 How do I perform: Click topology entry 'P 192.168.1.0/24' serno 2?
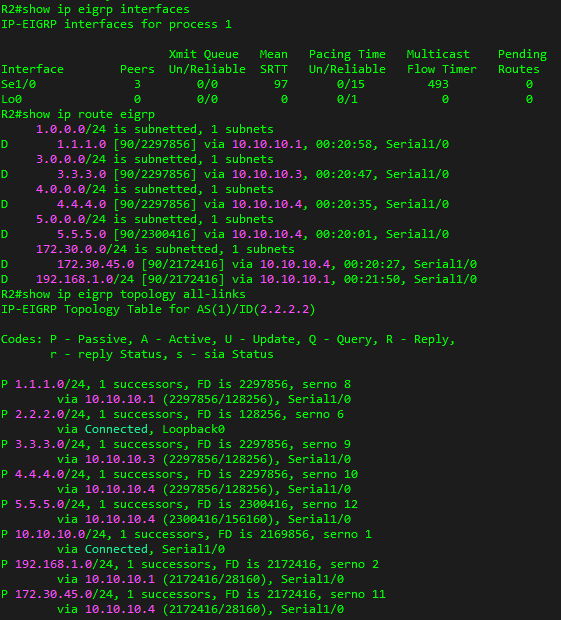tap(190, 565)
